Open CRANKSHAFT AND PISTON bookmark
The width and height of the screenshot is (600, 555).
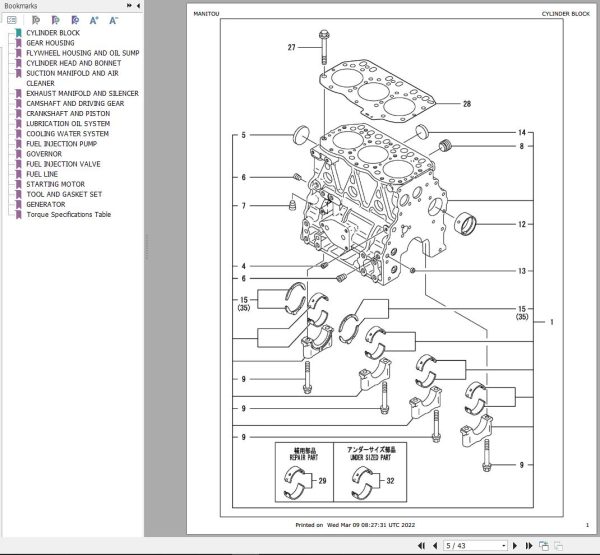(x=68, y=114)
